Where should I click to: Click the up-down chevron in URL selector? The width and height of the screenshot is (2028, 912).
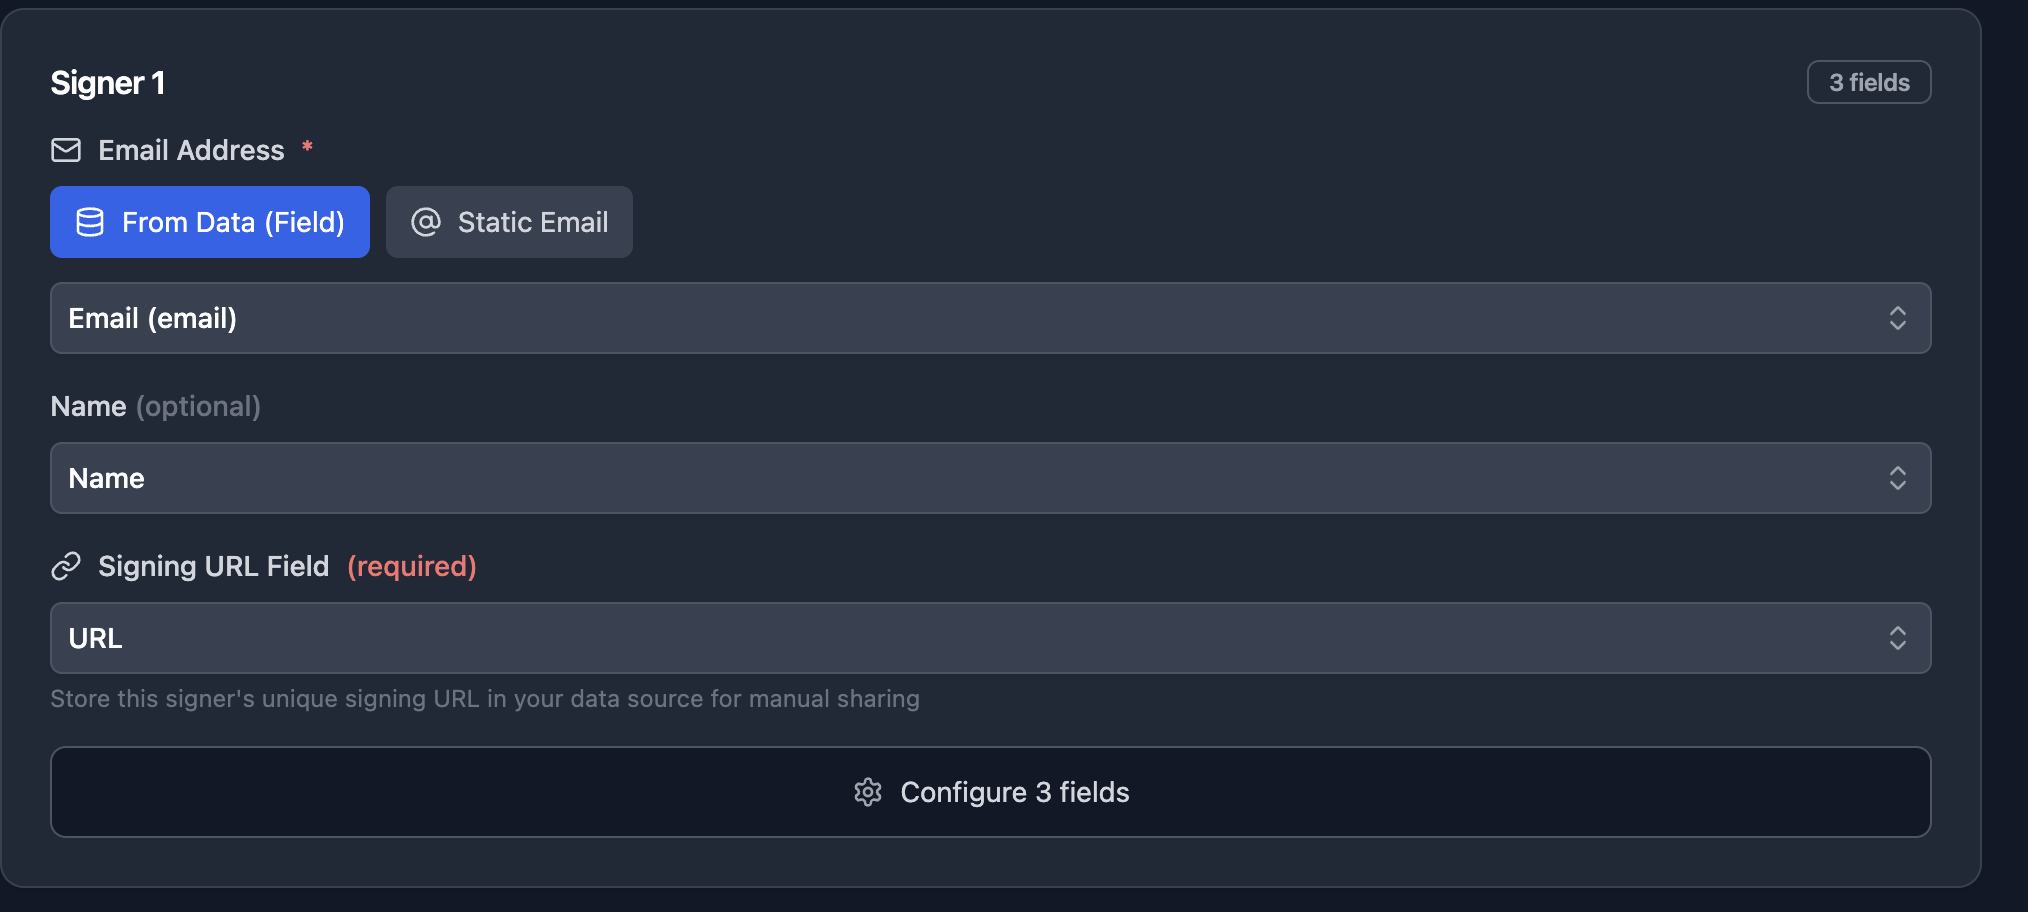pyautogui.click(x=1897, y=638)
